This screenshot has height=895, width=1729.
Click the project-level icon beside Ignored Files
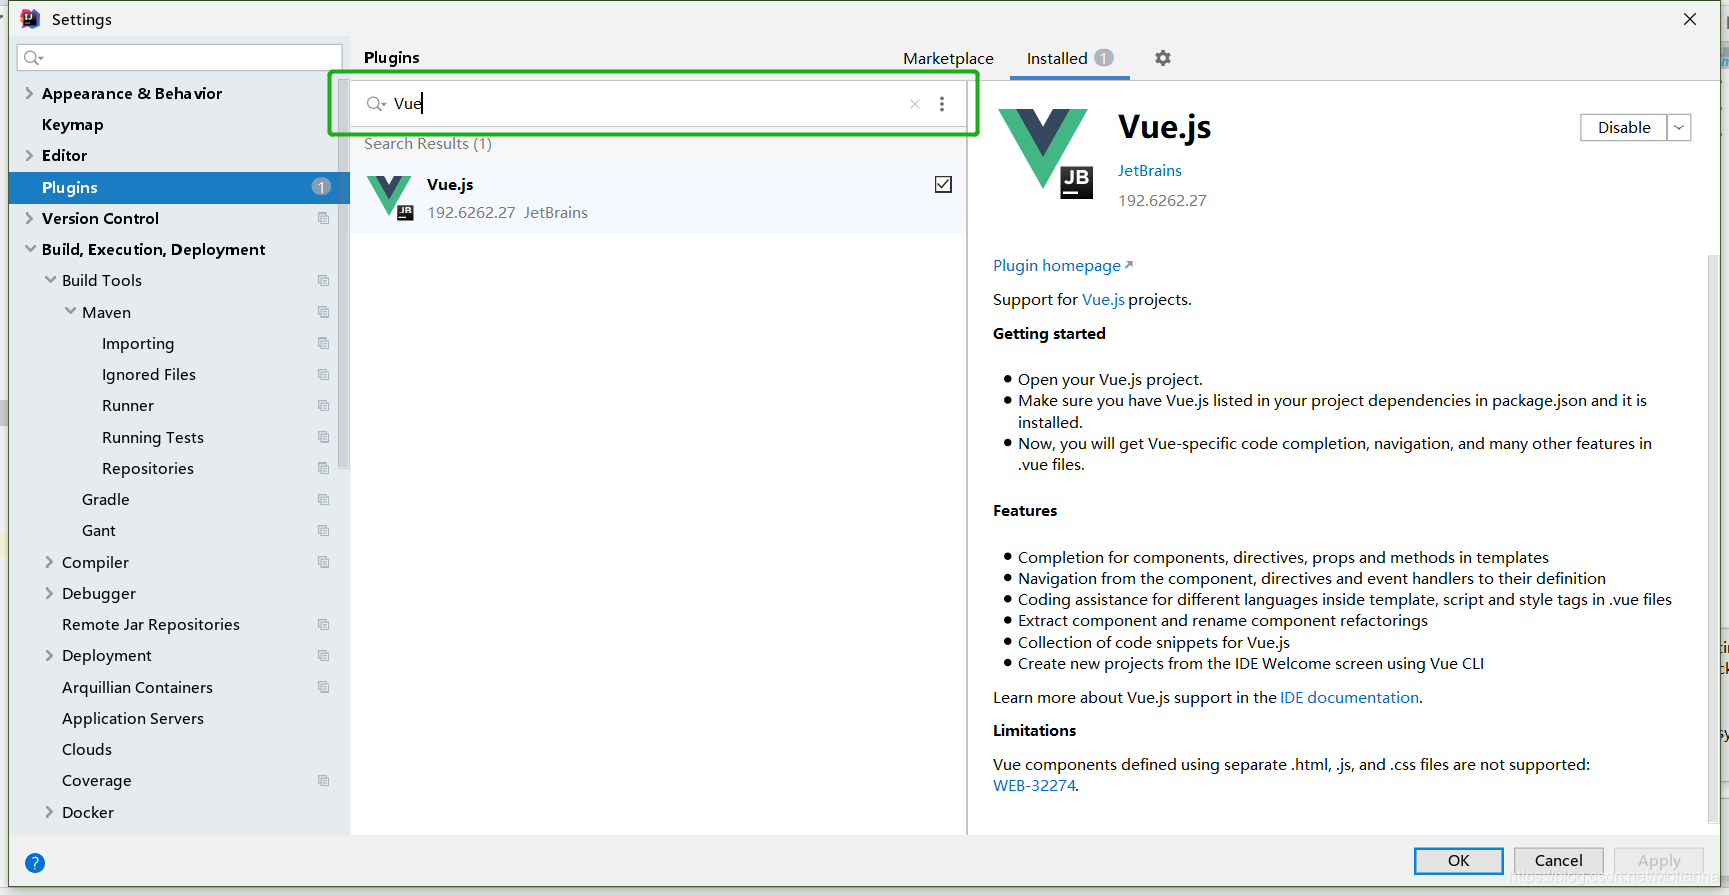pos(323,374)
